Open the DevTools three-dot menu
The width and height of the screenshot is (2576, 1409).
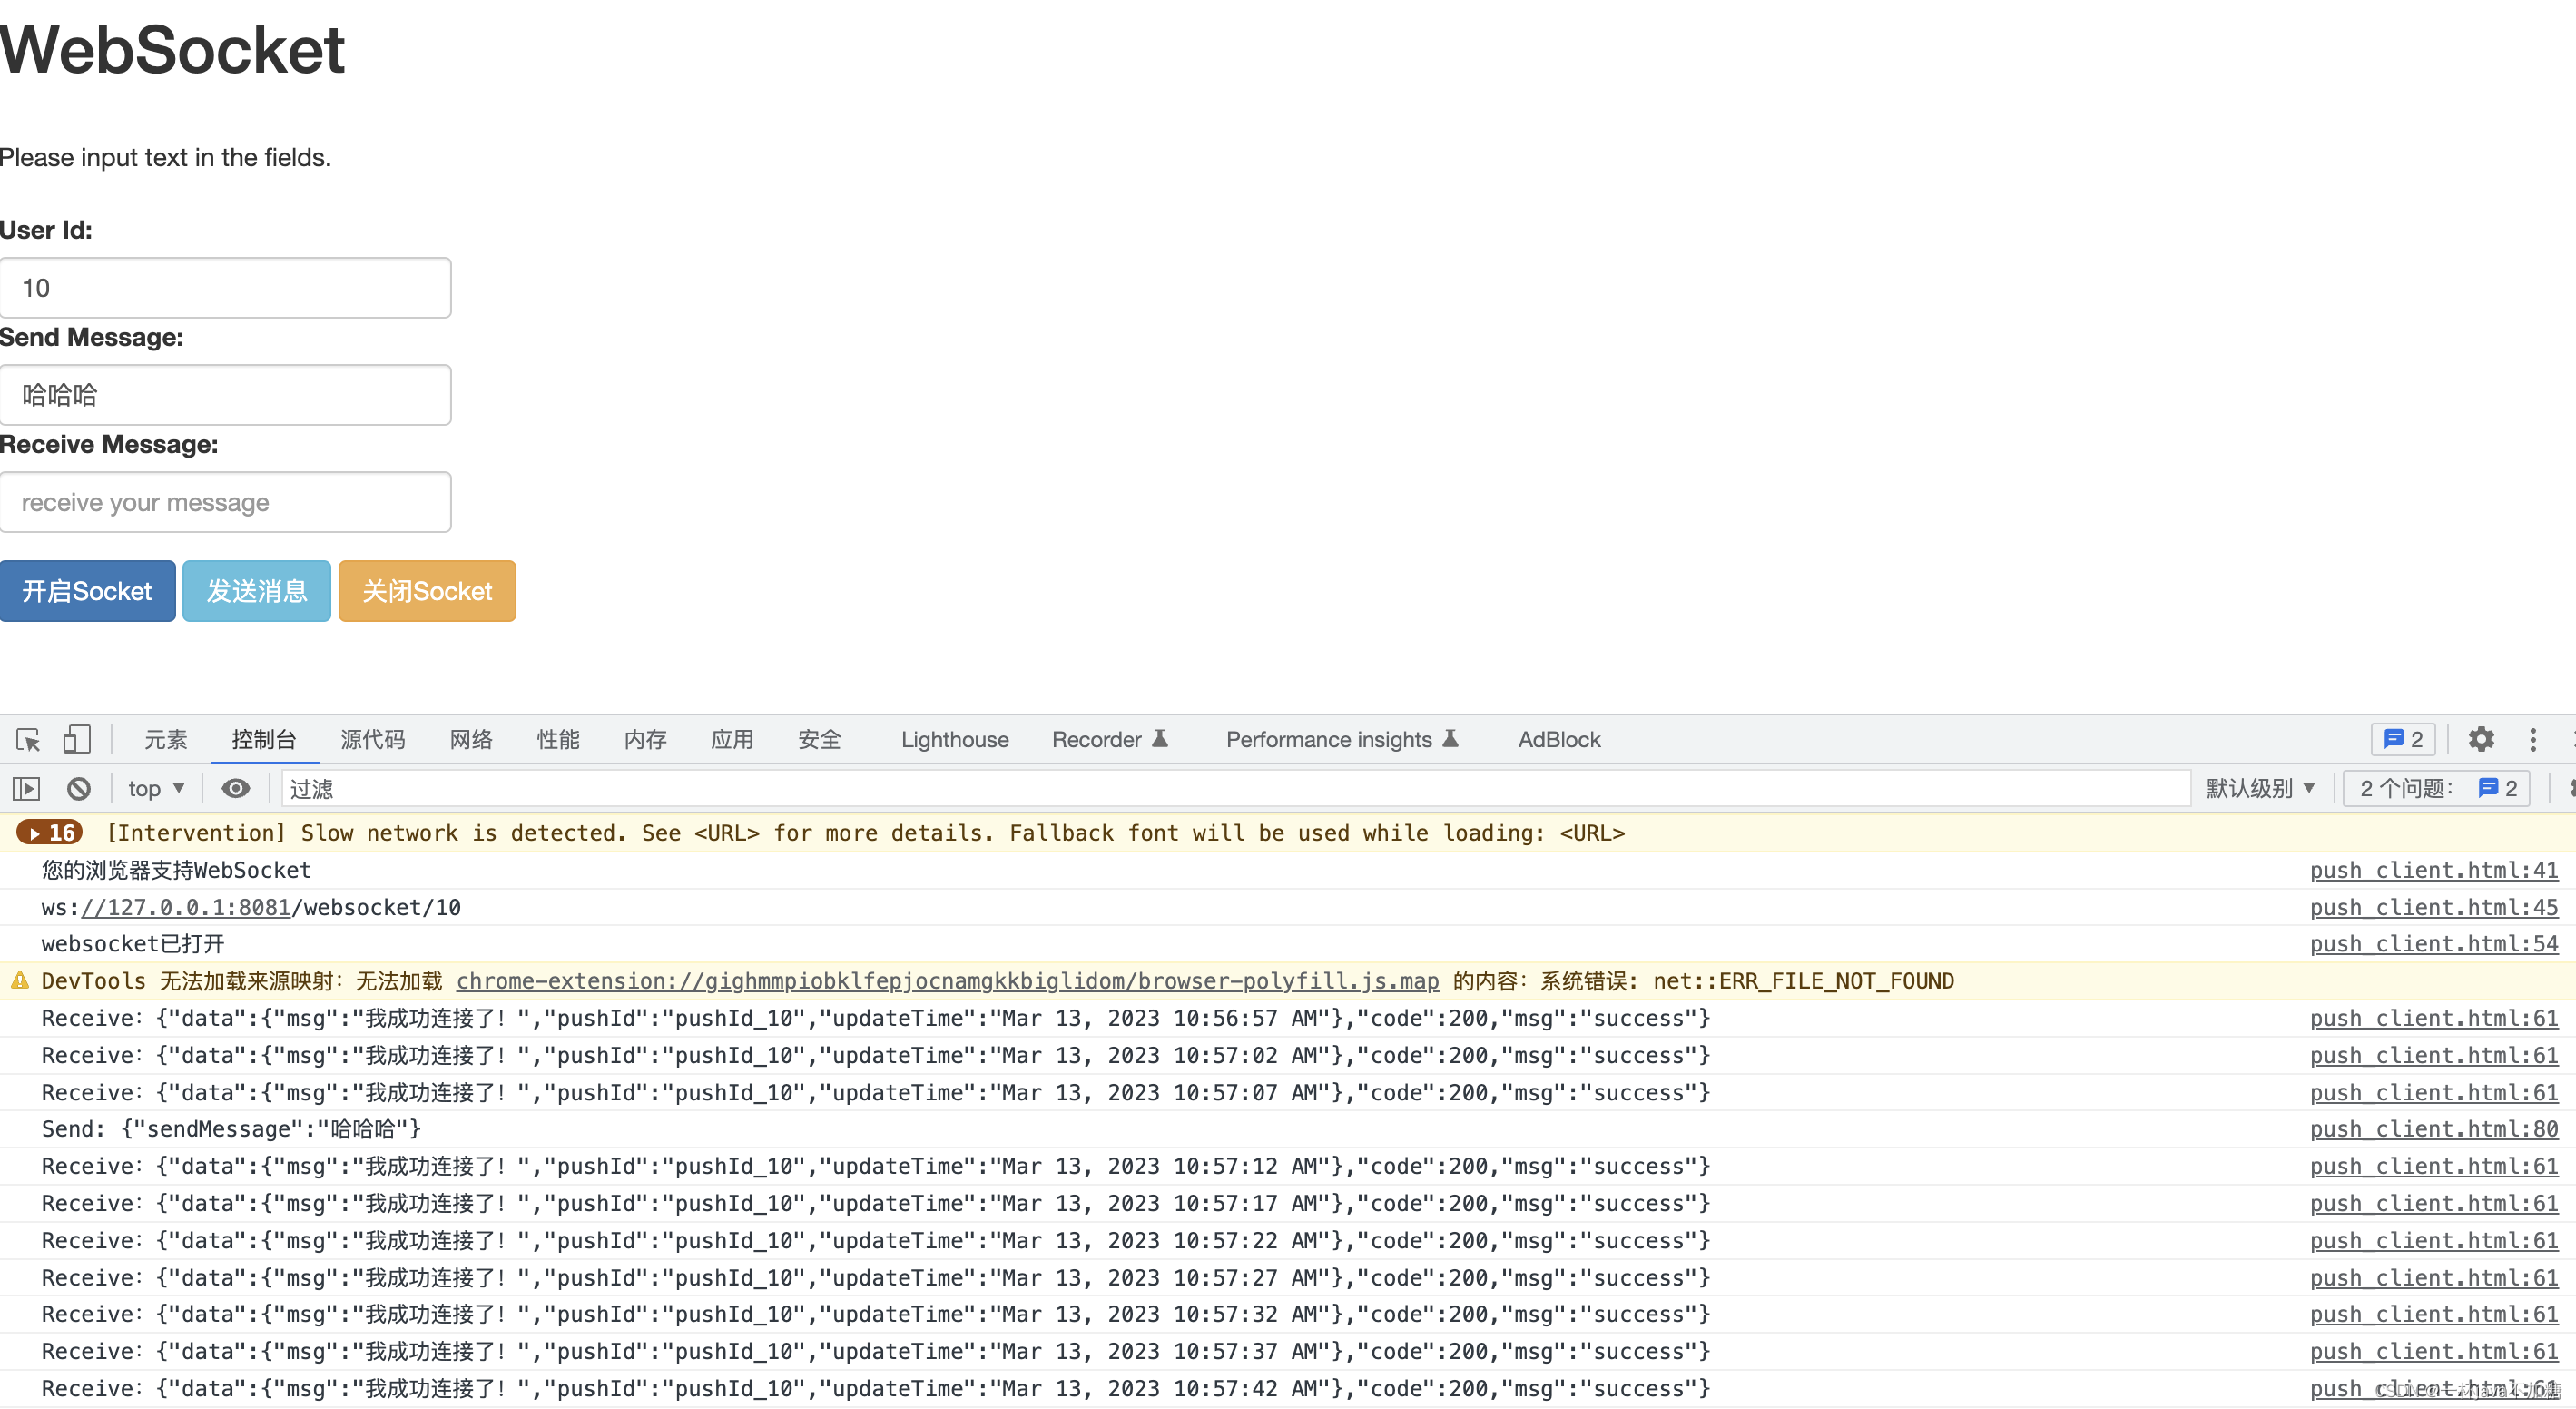coord(2533,739)
